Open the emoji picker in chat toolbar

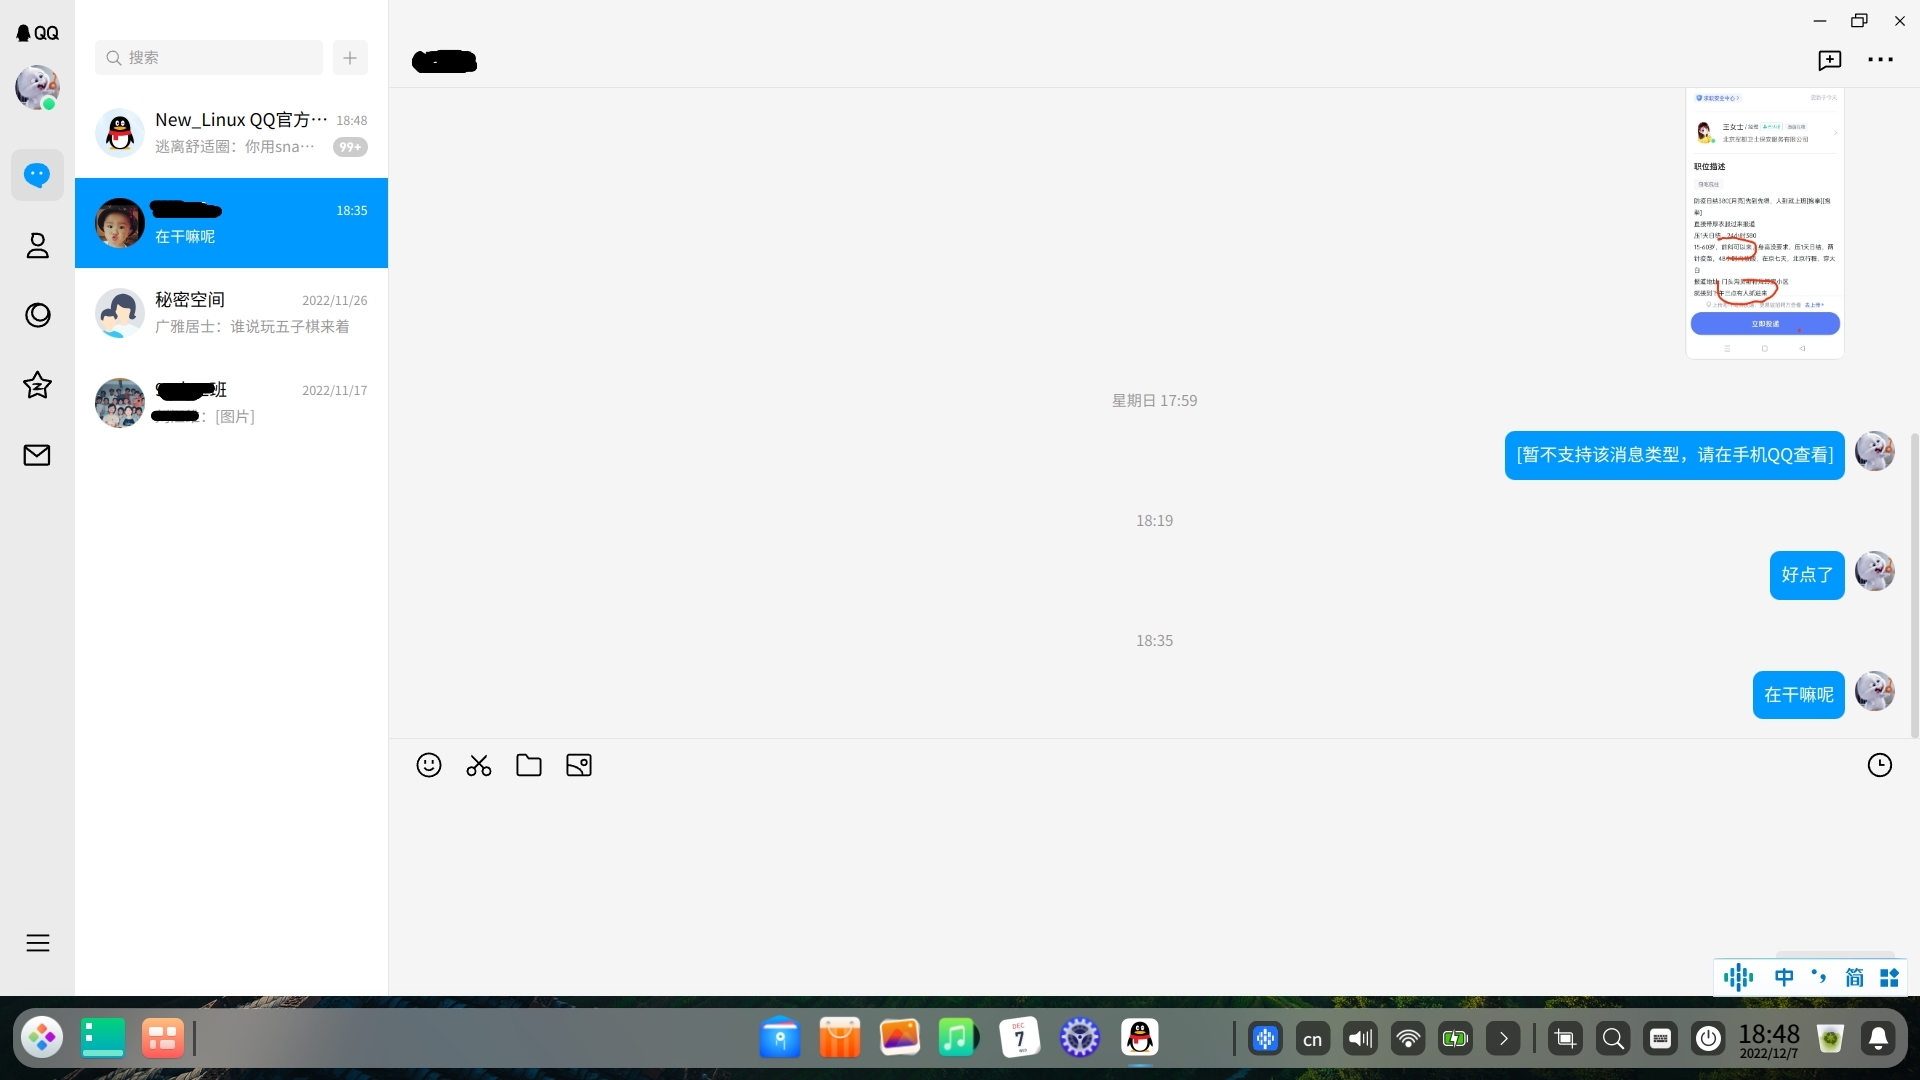(428, 765)
